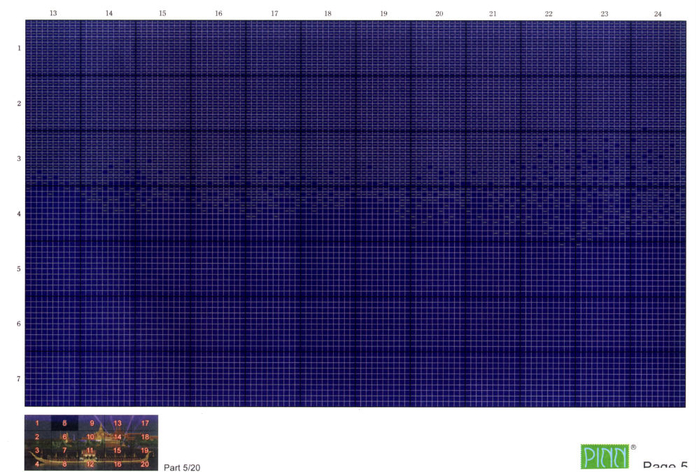Open section 8 in the overview thumbnail
Image resolution: width=699 pixels, height=472 pixels.
pos(65,464)
